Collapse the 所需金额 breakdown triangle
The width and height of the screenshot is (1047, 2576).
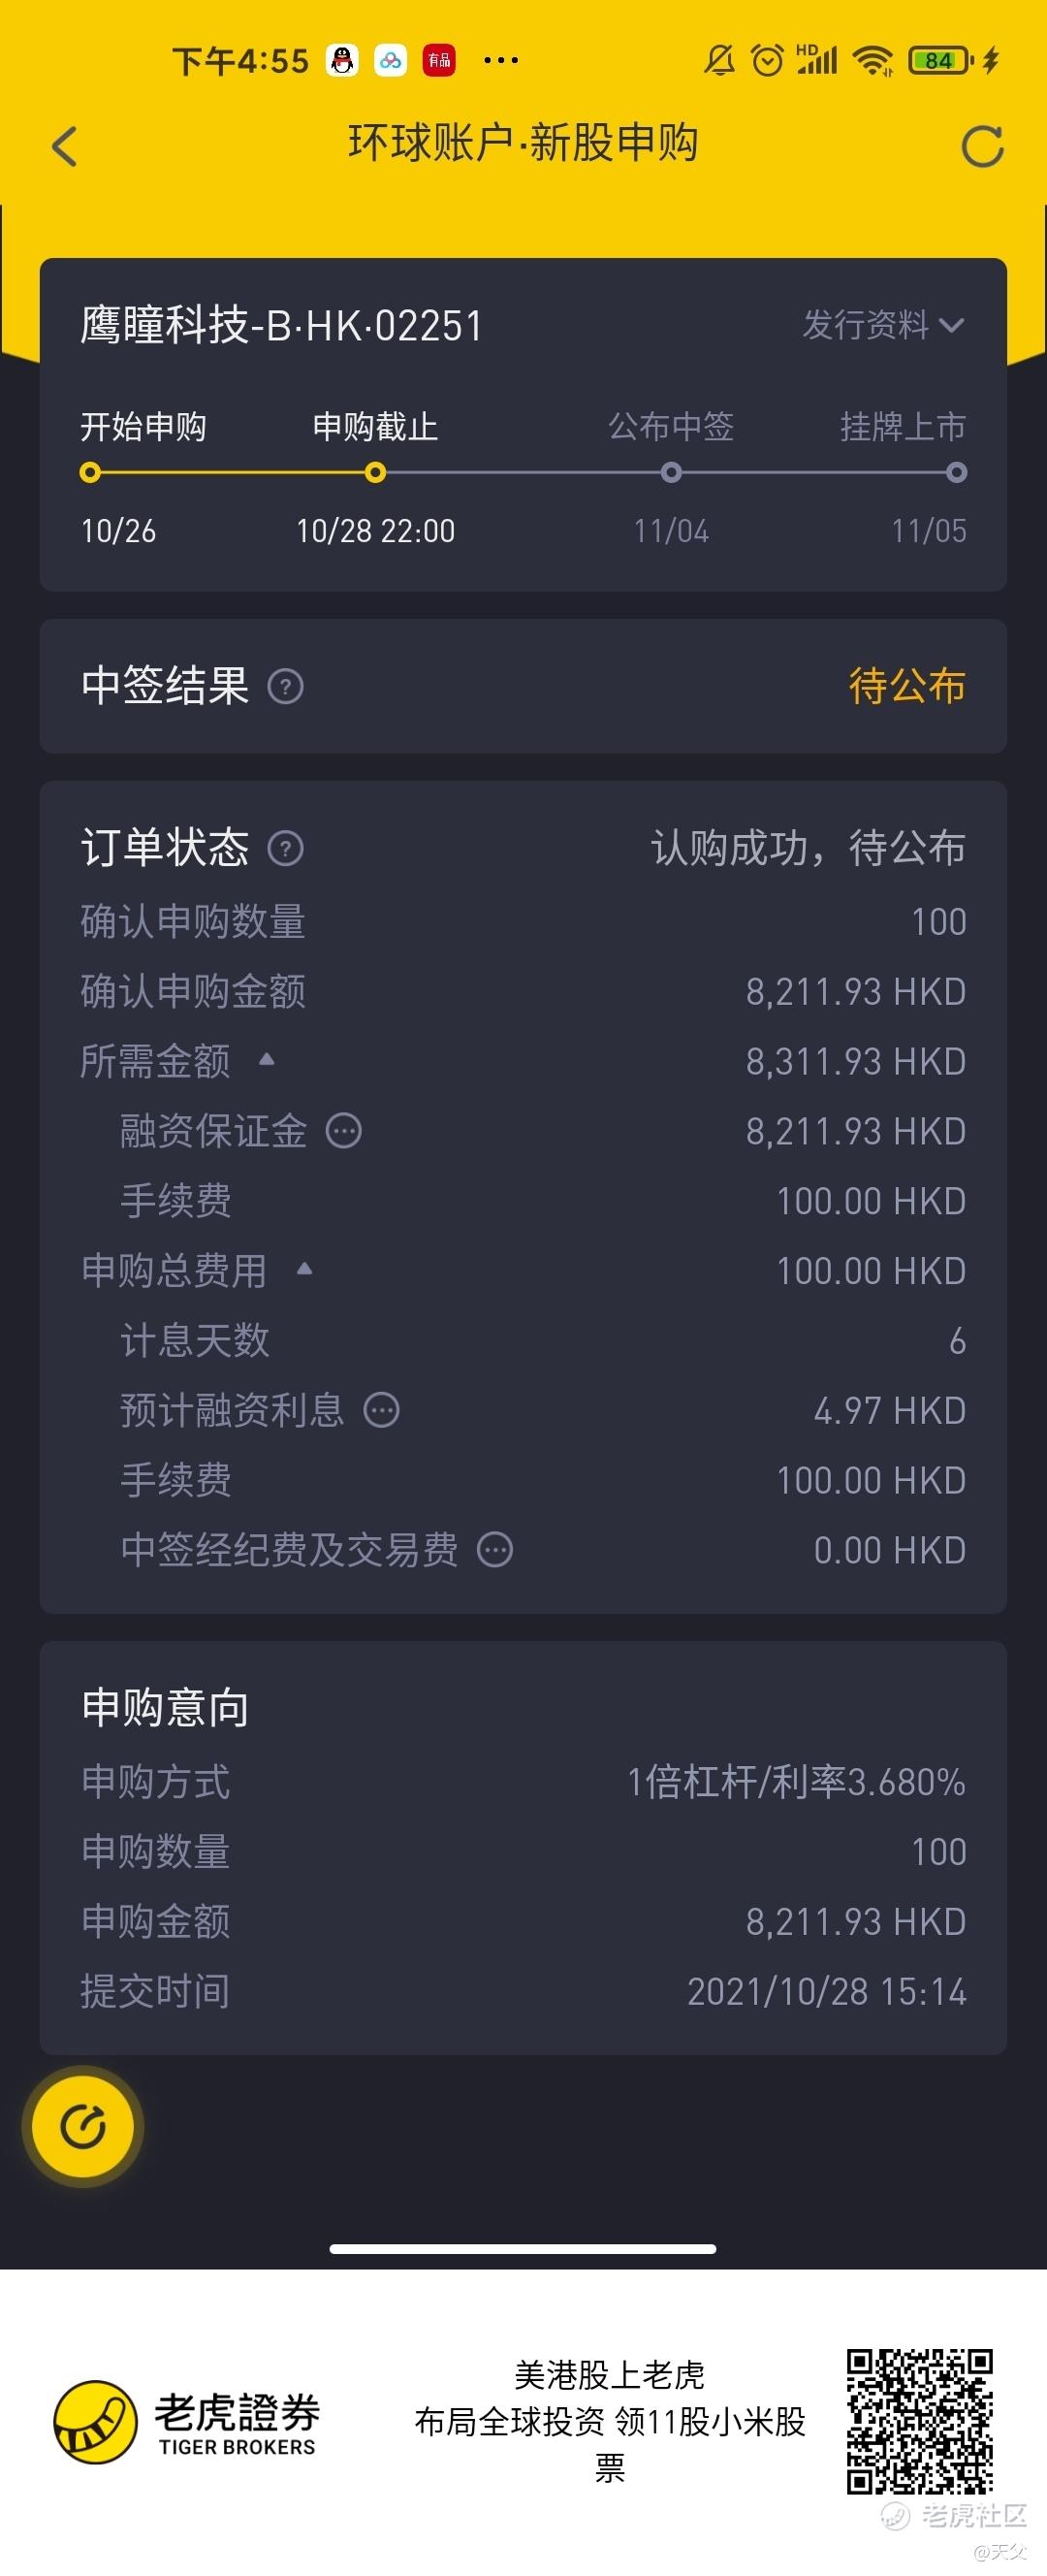[x=266, y=1059]
